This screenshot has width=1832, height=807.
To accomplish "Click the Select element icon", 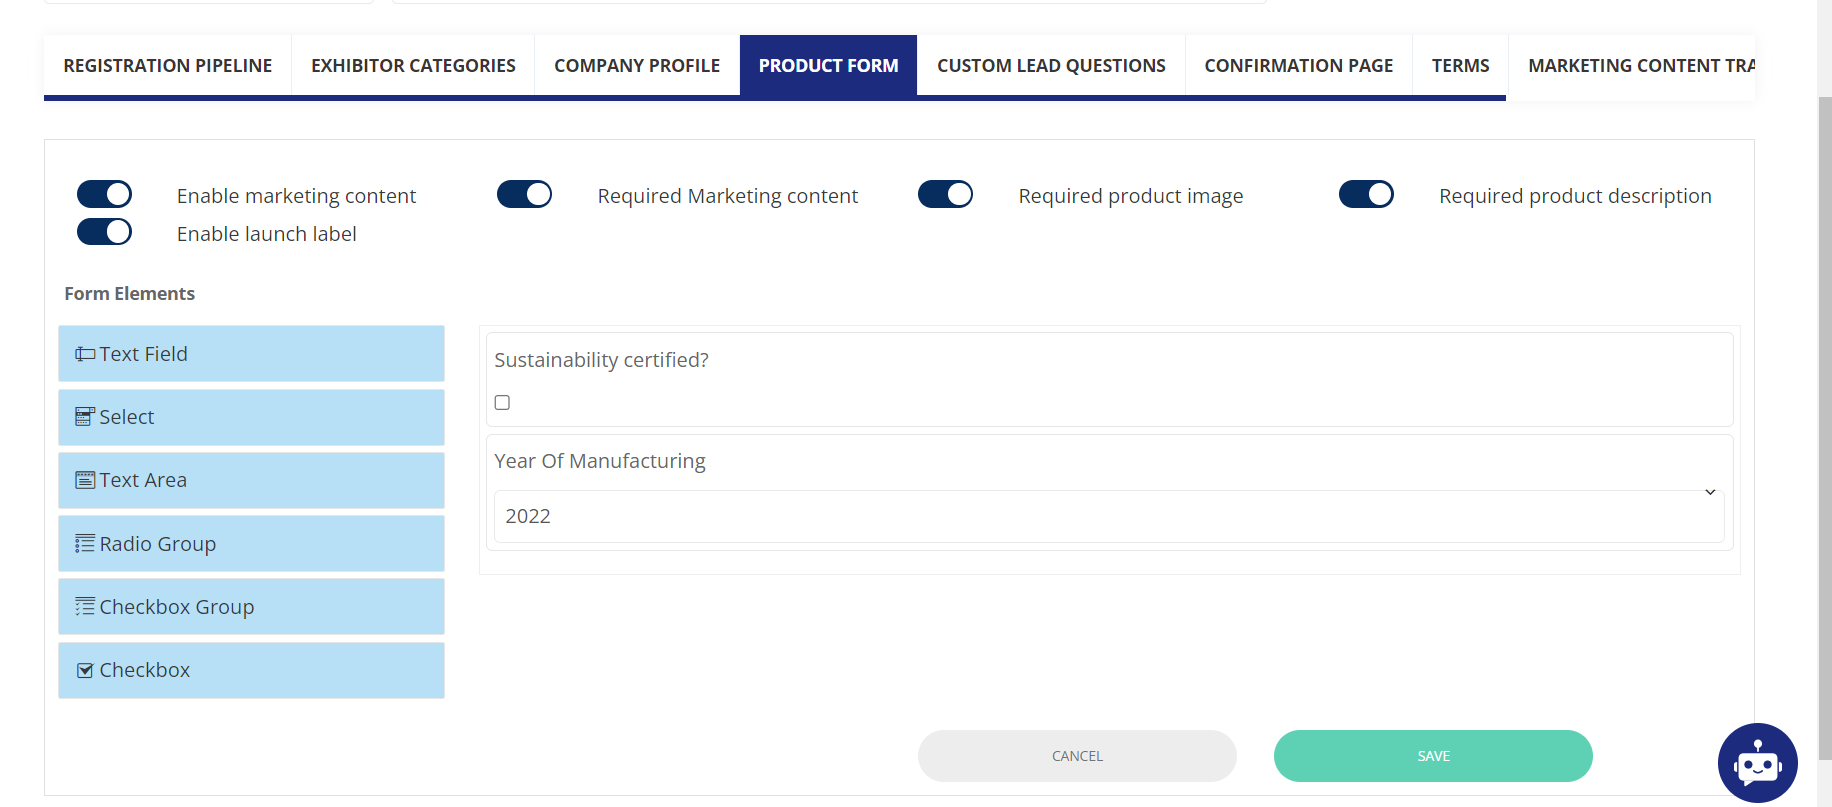I will [x=85, y=417].
